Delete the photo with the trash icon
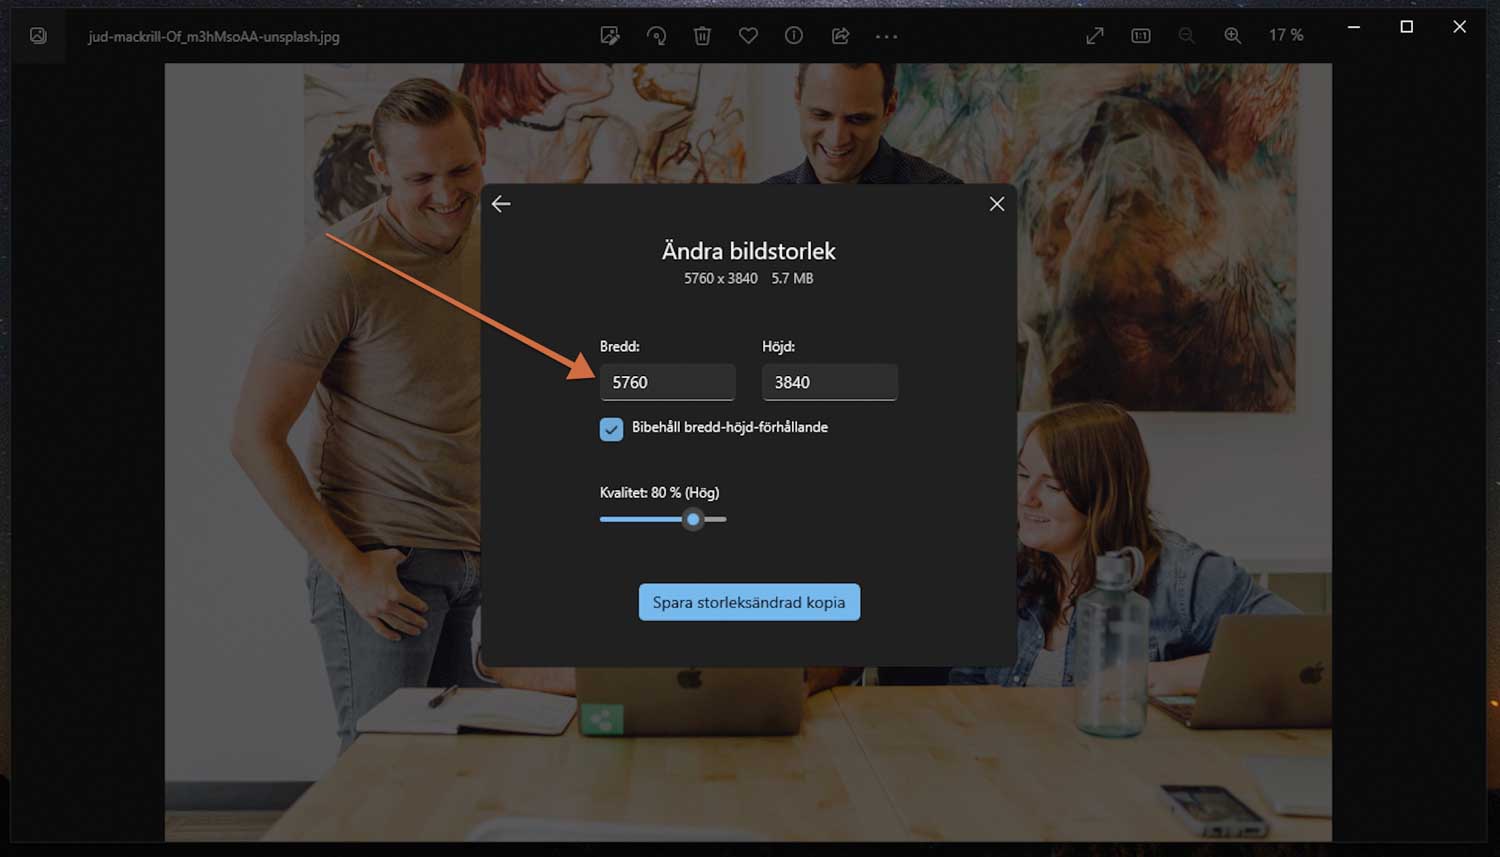1500x857 pixels. point(702,36)
